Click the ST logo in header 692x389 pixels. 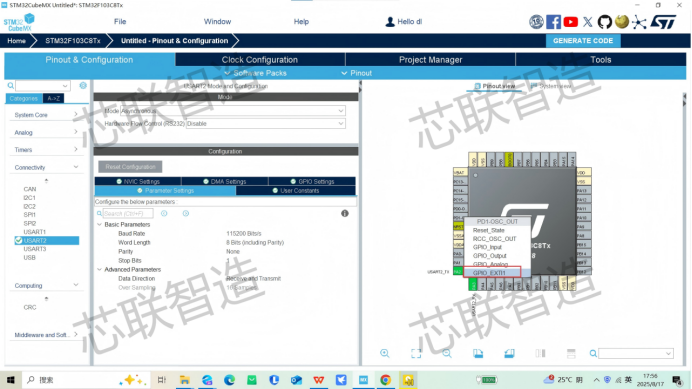[663, 22]
